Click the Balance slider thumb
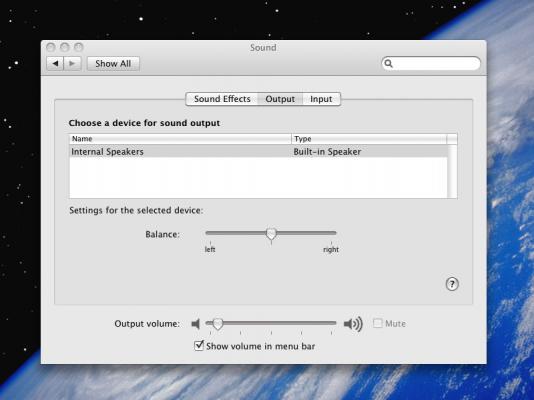 [271, 234]
